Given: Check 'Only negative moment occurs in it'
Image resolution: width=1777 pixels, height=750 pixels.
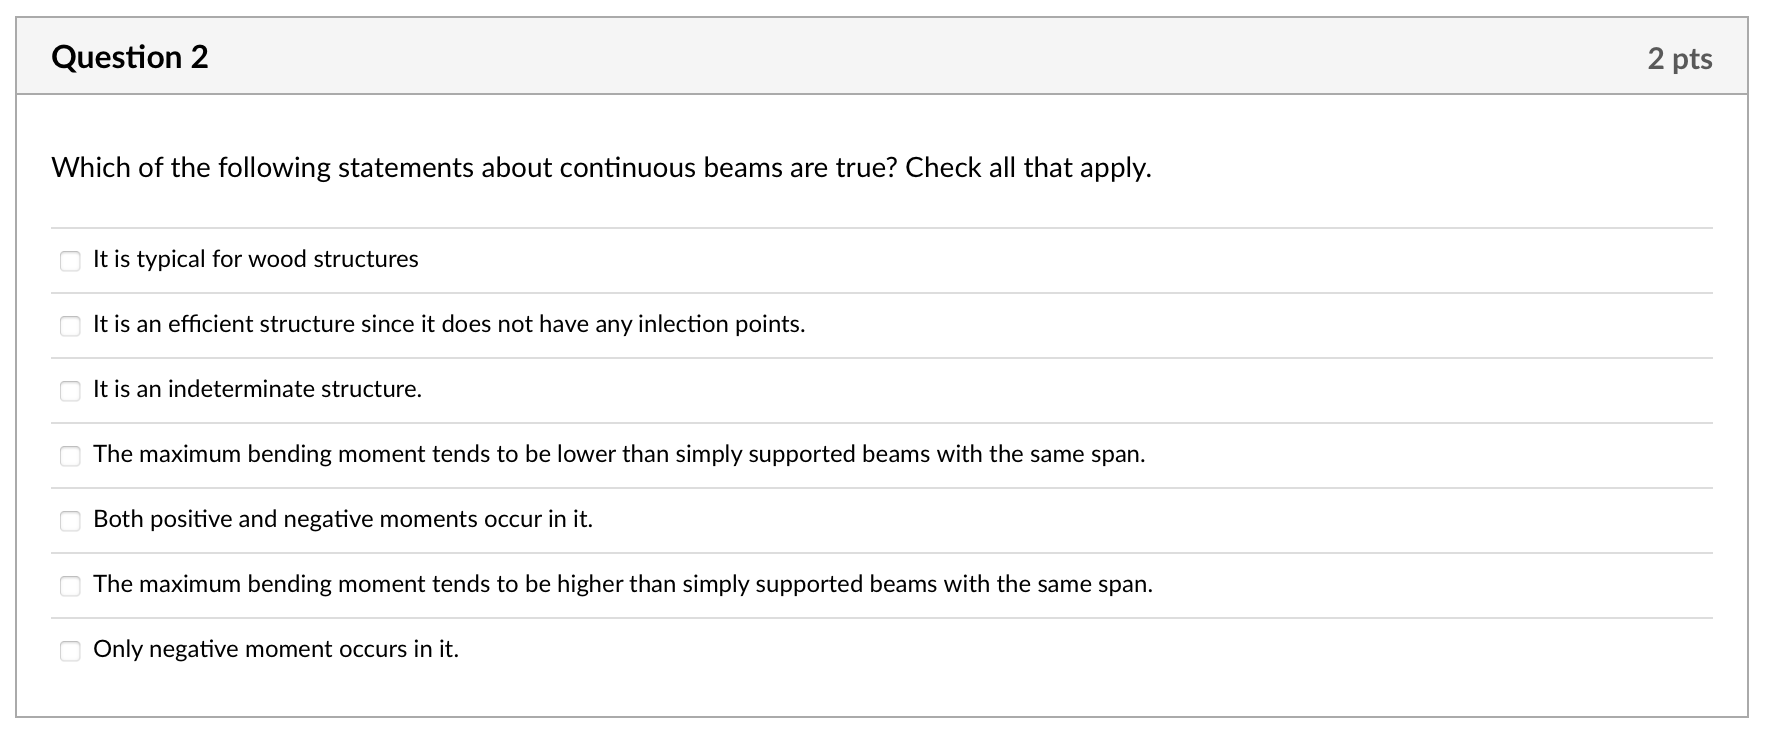Looking at the screenshot, I should [x=70, y=651].
